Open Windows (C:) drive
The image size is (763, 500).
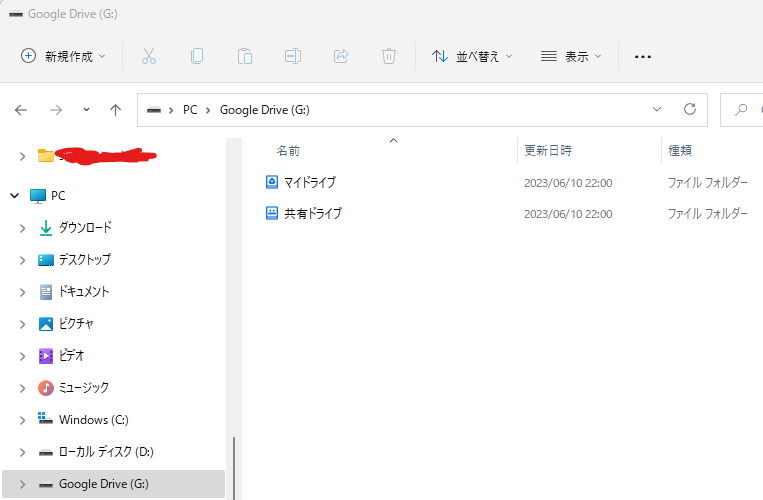pos(93,420)
